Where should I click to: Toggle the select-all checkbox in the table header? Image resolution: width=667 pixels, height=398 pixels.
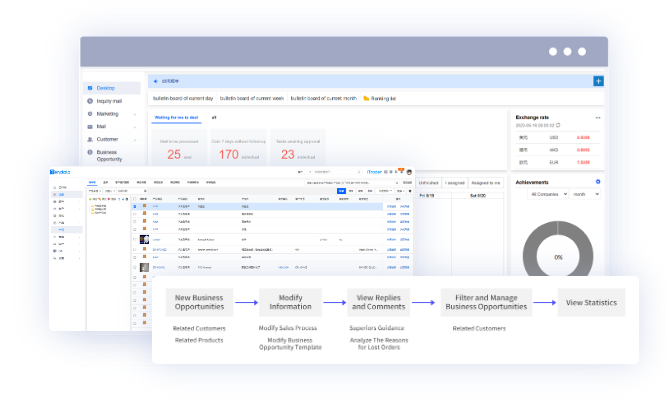coord(134,199)
